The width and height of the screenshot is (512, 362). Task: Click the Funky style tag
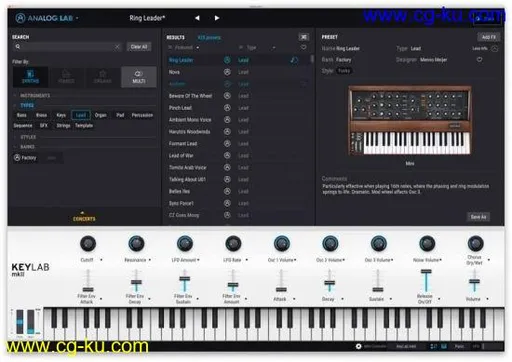click(344, 71)
